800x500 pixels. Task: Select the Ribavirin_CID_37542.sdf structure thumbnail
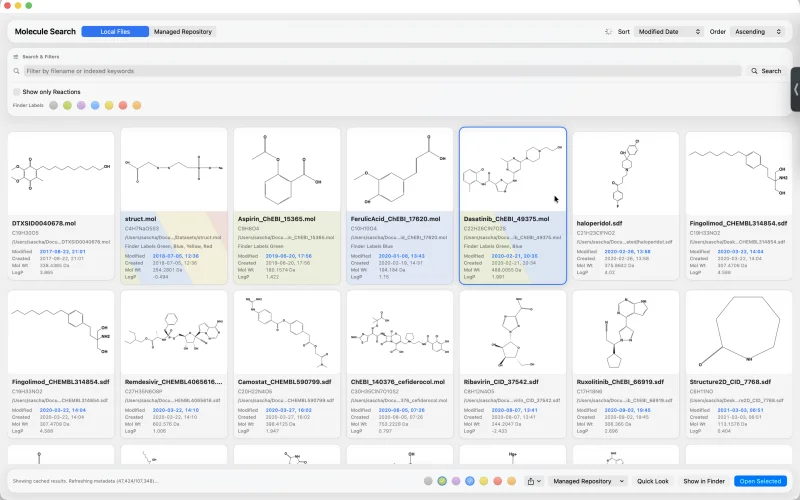tap(513, 332)
